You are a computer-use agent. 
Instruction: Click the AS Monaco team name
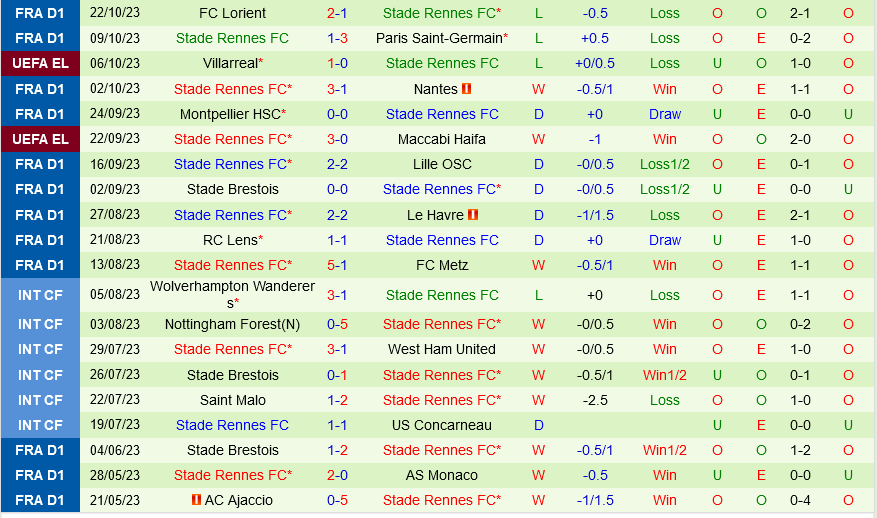pos(442,475)
